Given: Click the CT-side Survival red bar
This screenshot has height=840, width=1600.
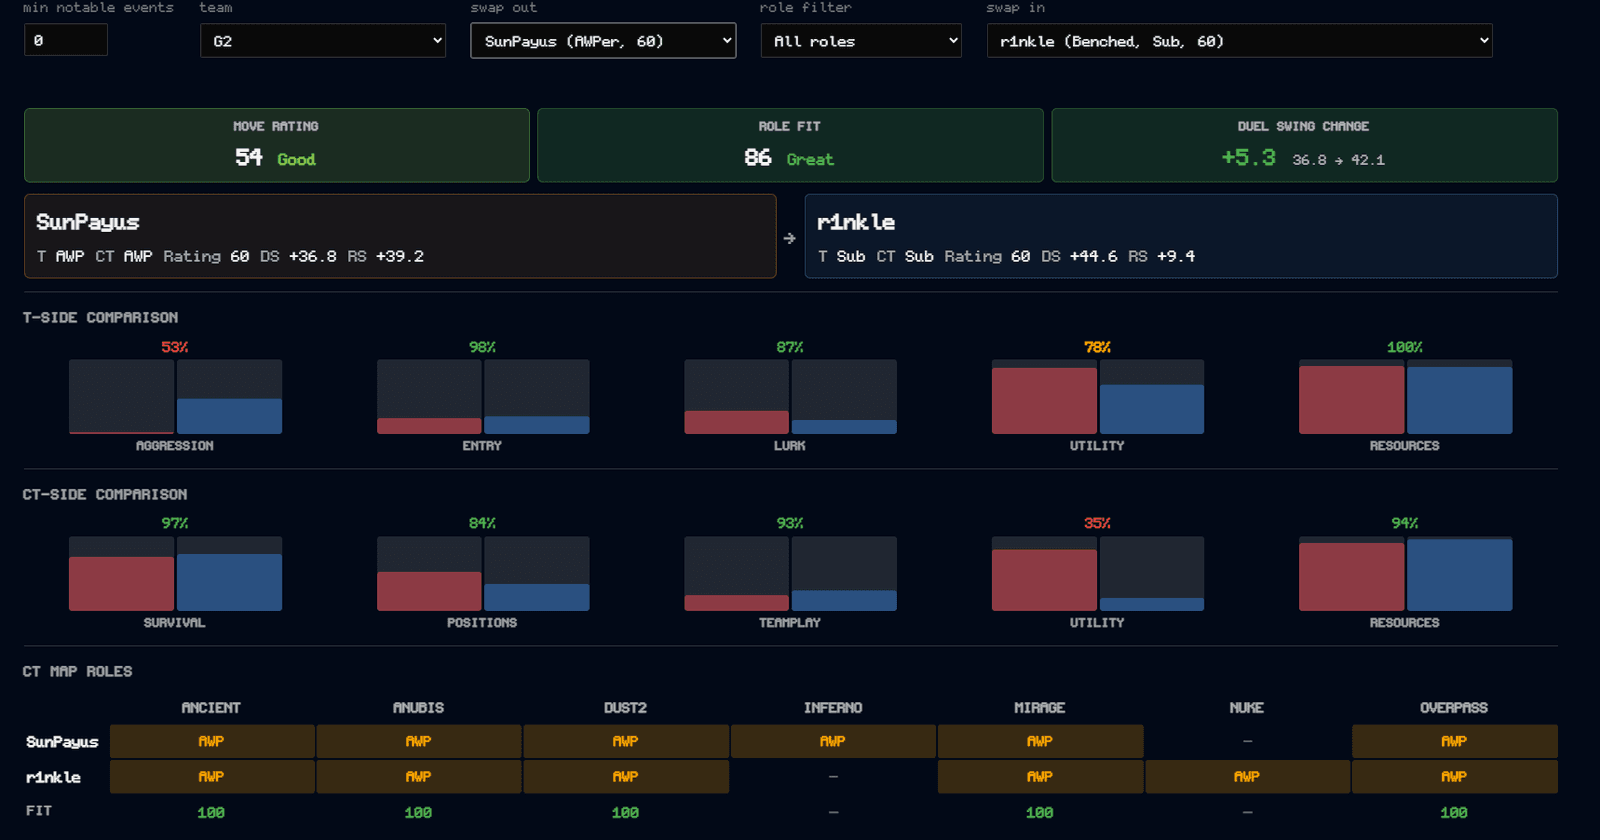Looking at the screenshot, I should 122,584.
